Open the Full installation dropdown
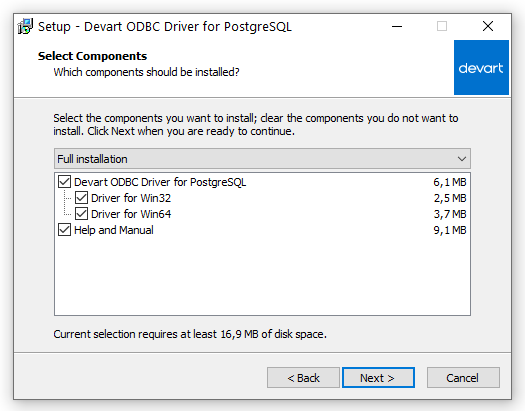The image size is (525, 411). [262, 159]
